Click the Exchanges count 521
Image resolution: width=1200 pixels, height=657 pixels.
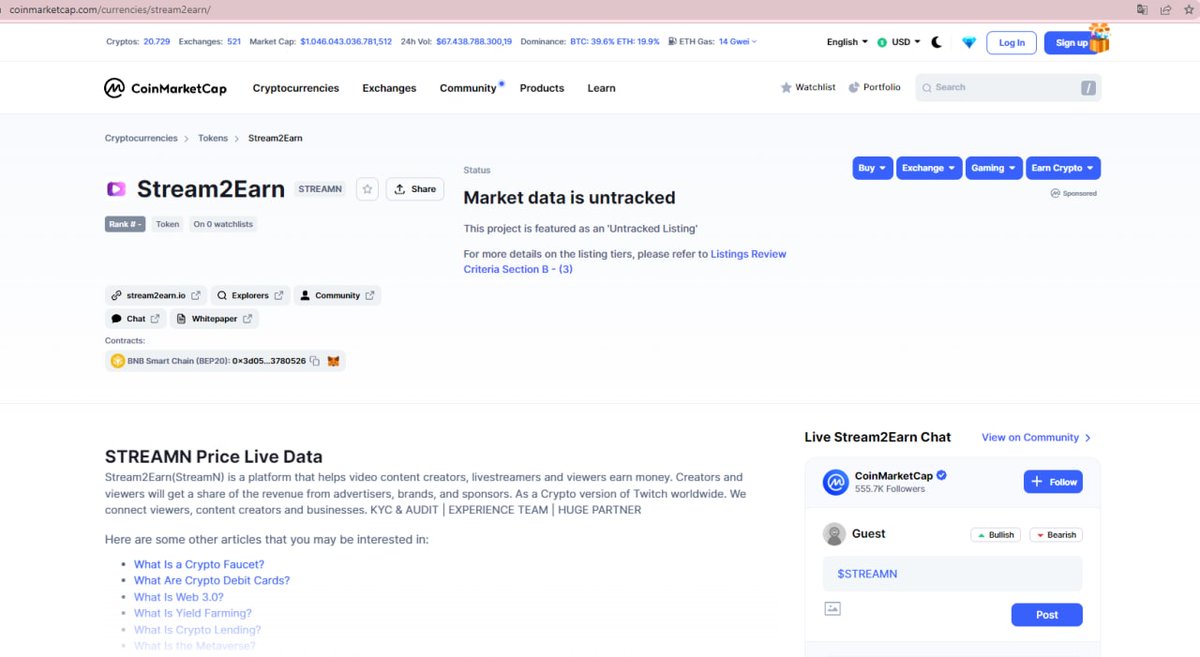click(x=234, y=42)
